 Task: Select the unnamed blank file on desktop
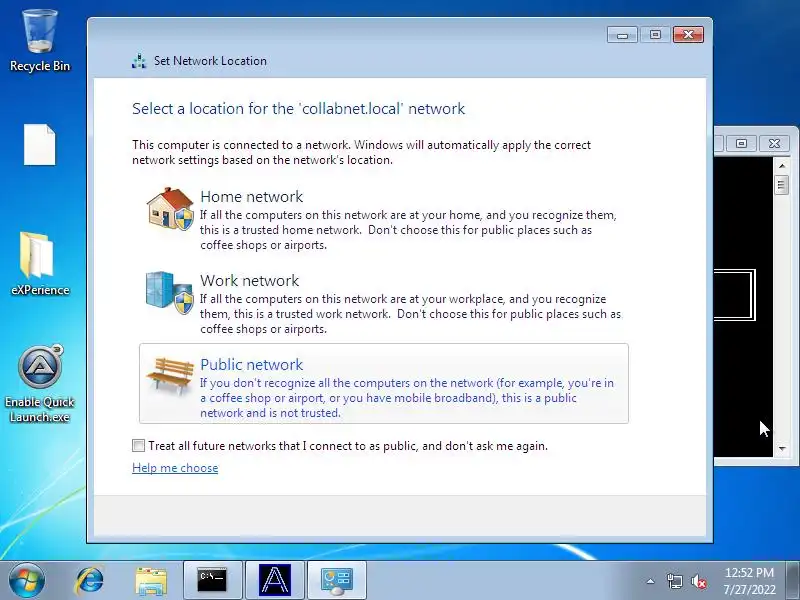pyautogui.click(x=40, y=145)
